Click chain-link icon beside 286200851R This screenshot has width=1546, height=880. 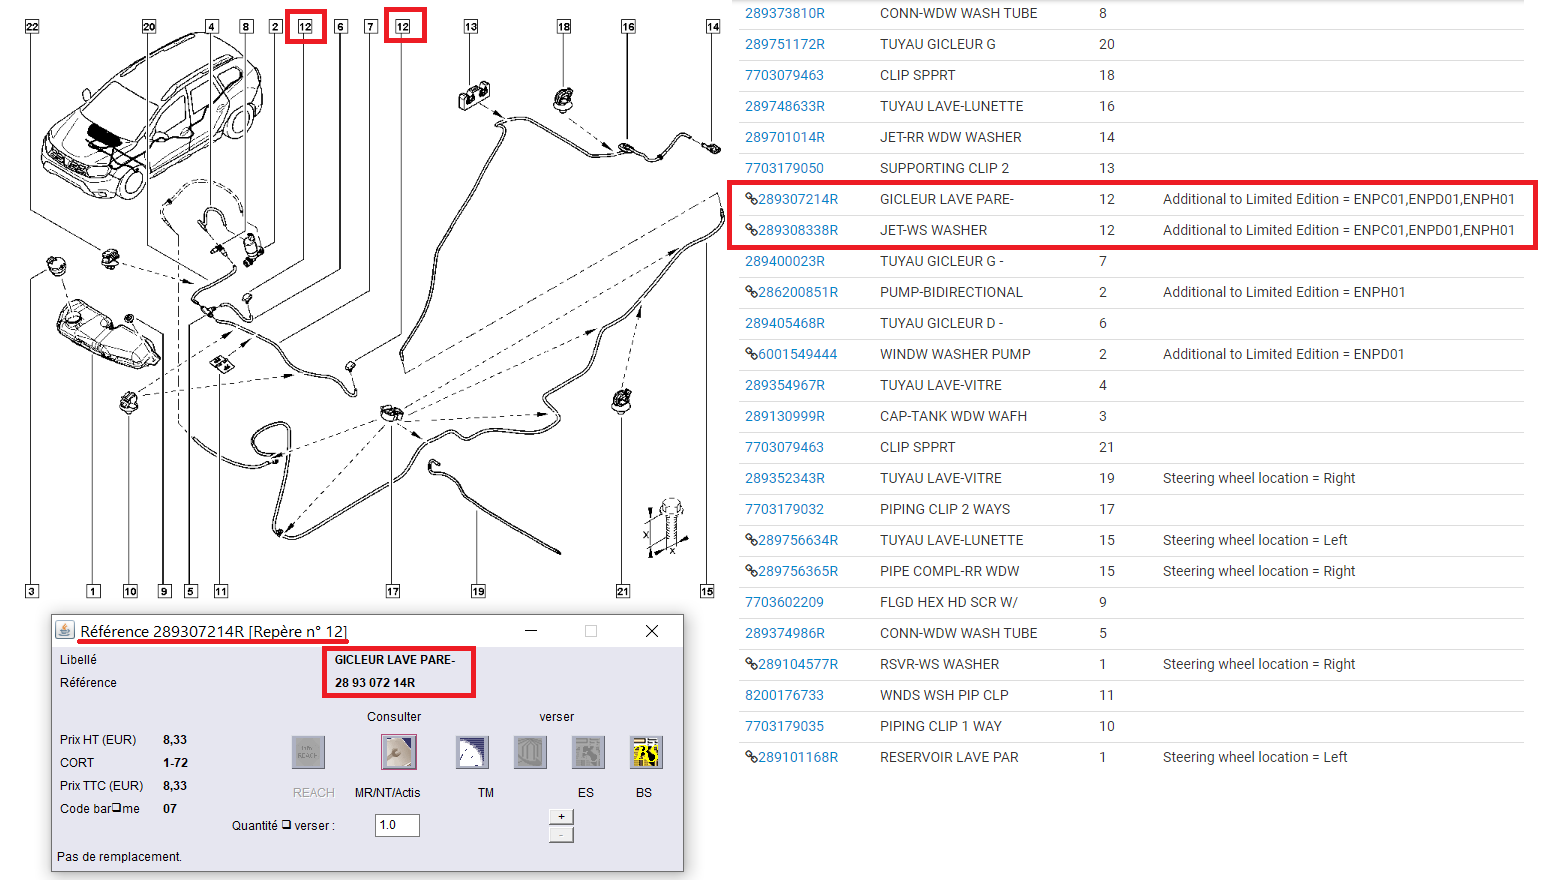click(x=751, y=292)
